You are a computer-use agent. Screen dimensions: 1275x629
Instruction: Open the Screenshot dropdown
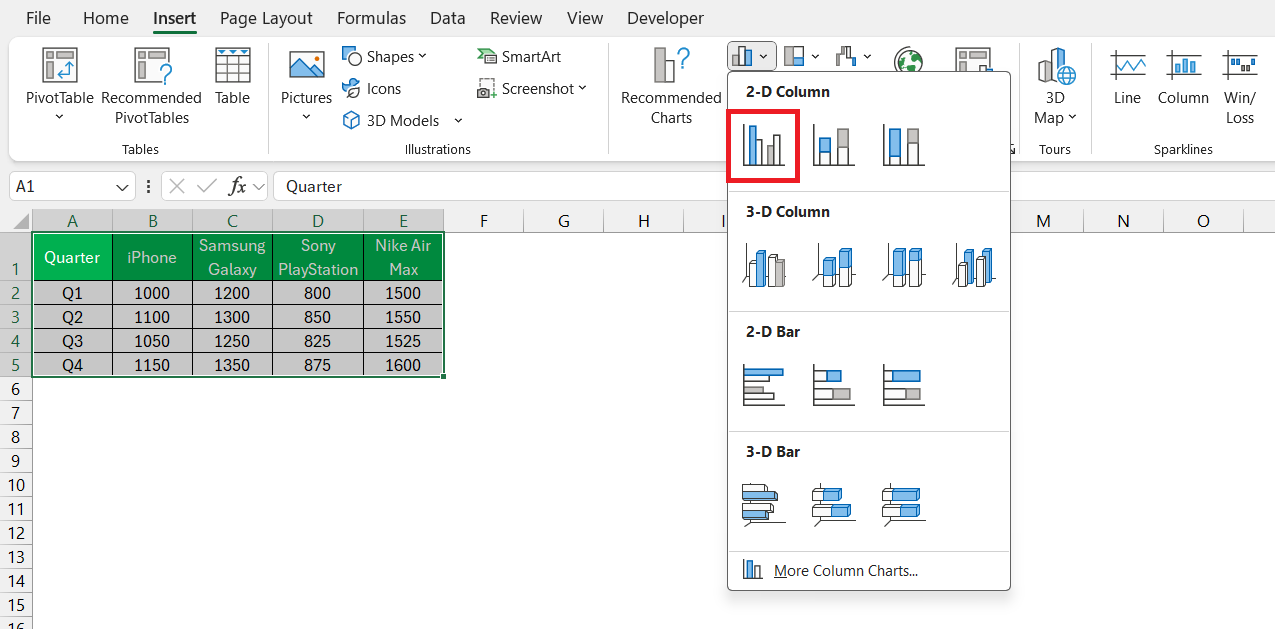tap(532, 89)
